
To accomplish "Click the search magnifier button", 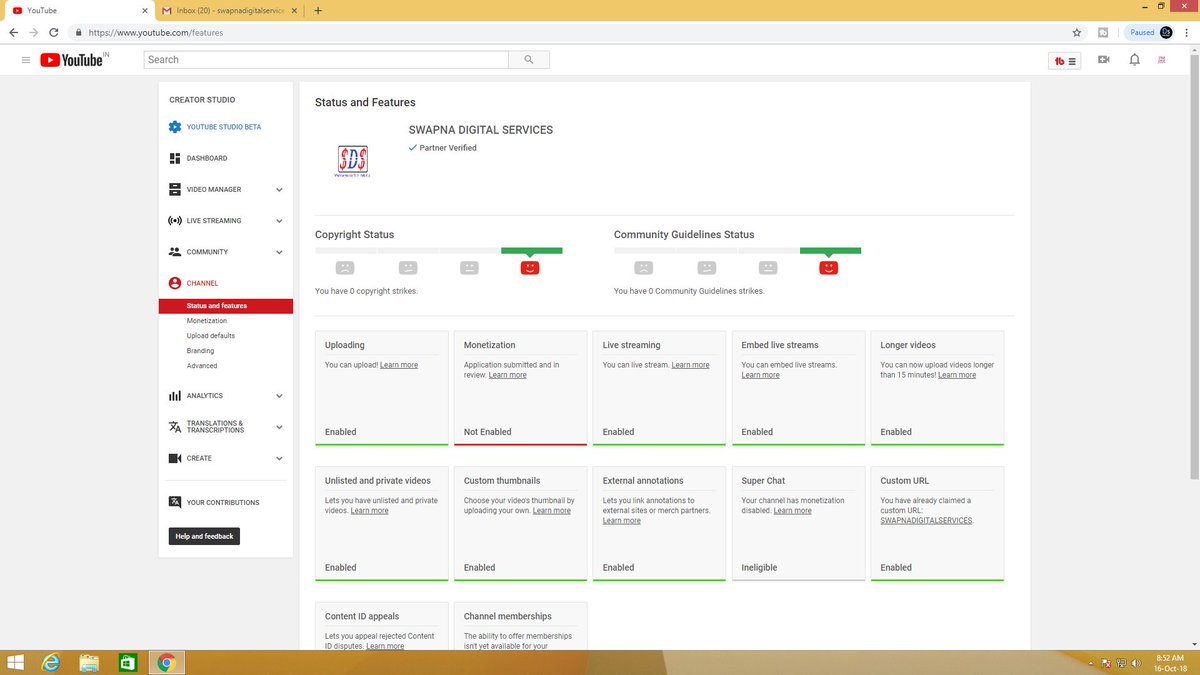I will pyautogui.click(x=529, y=60).
